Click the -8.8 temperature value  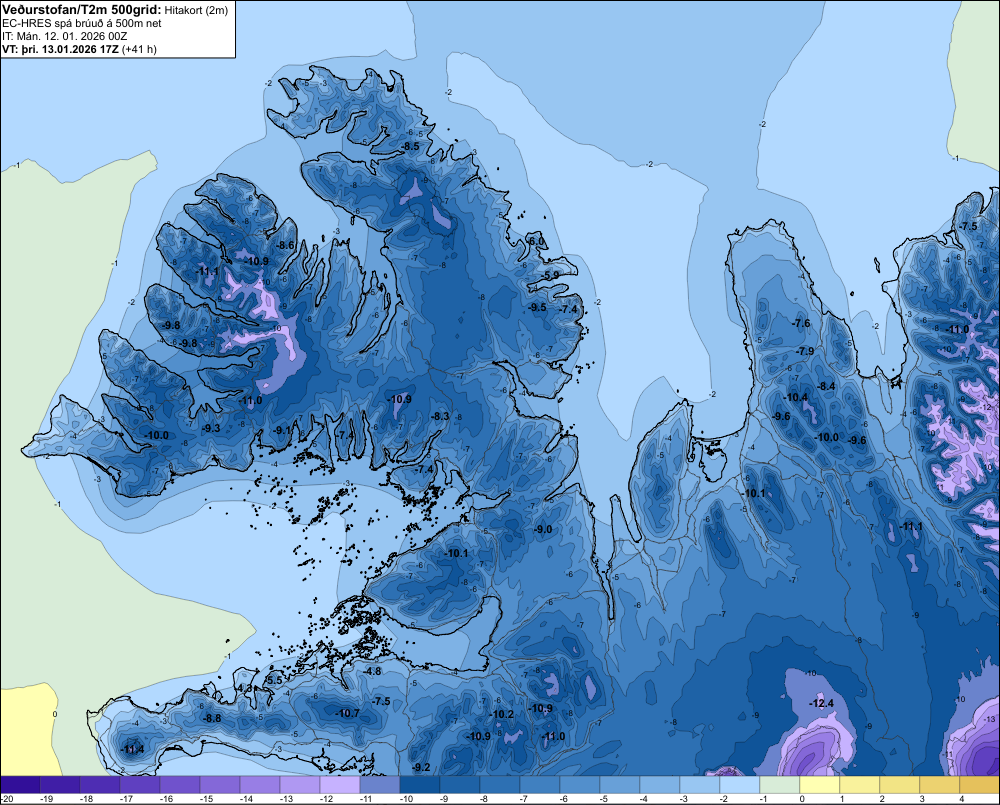212,718
